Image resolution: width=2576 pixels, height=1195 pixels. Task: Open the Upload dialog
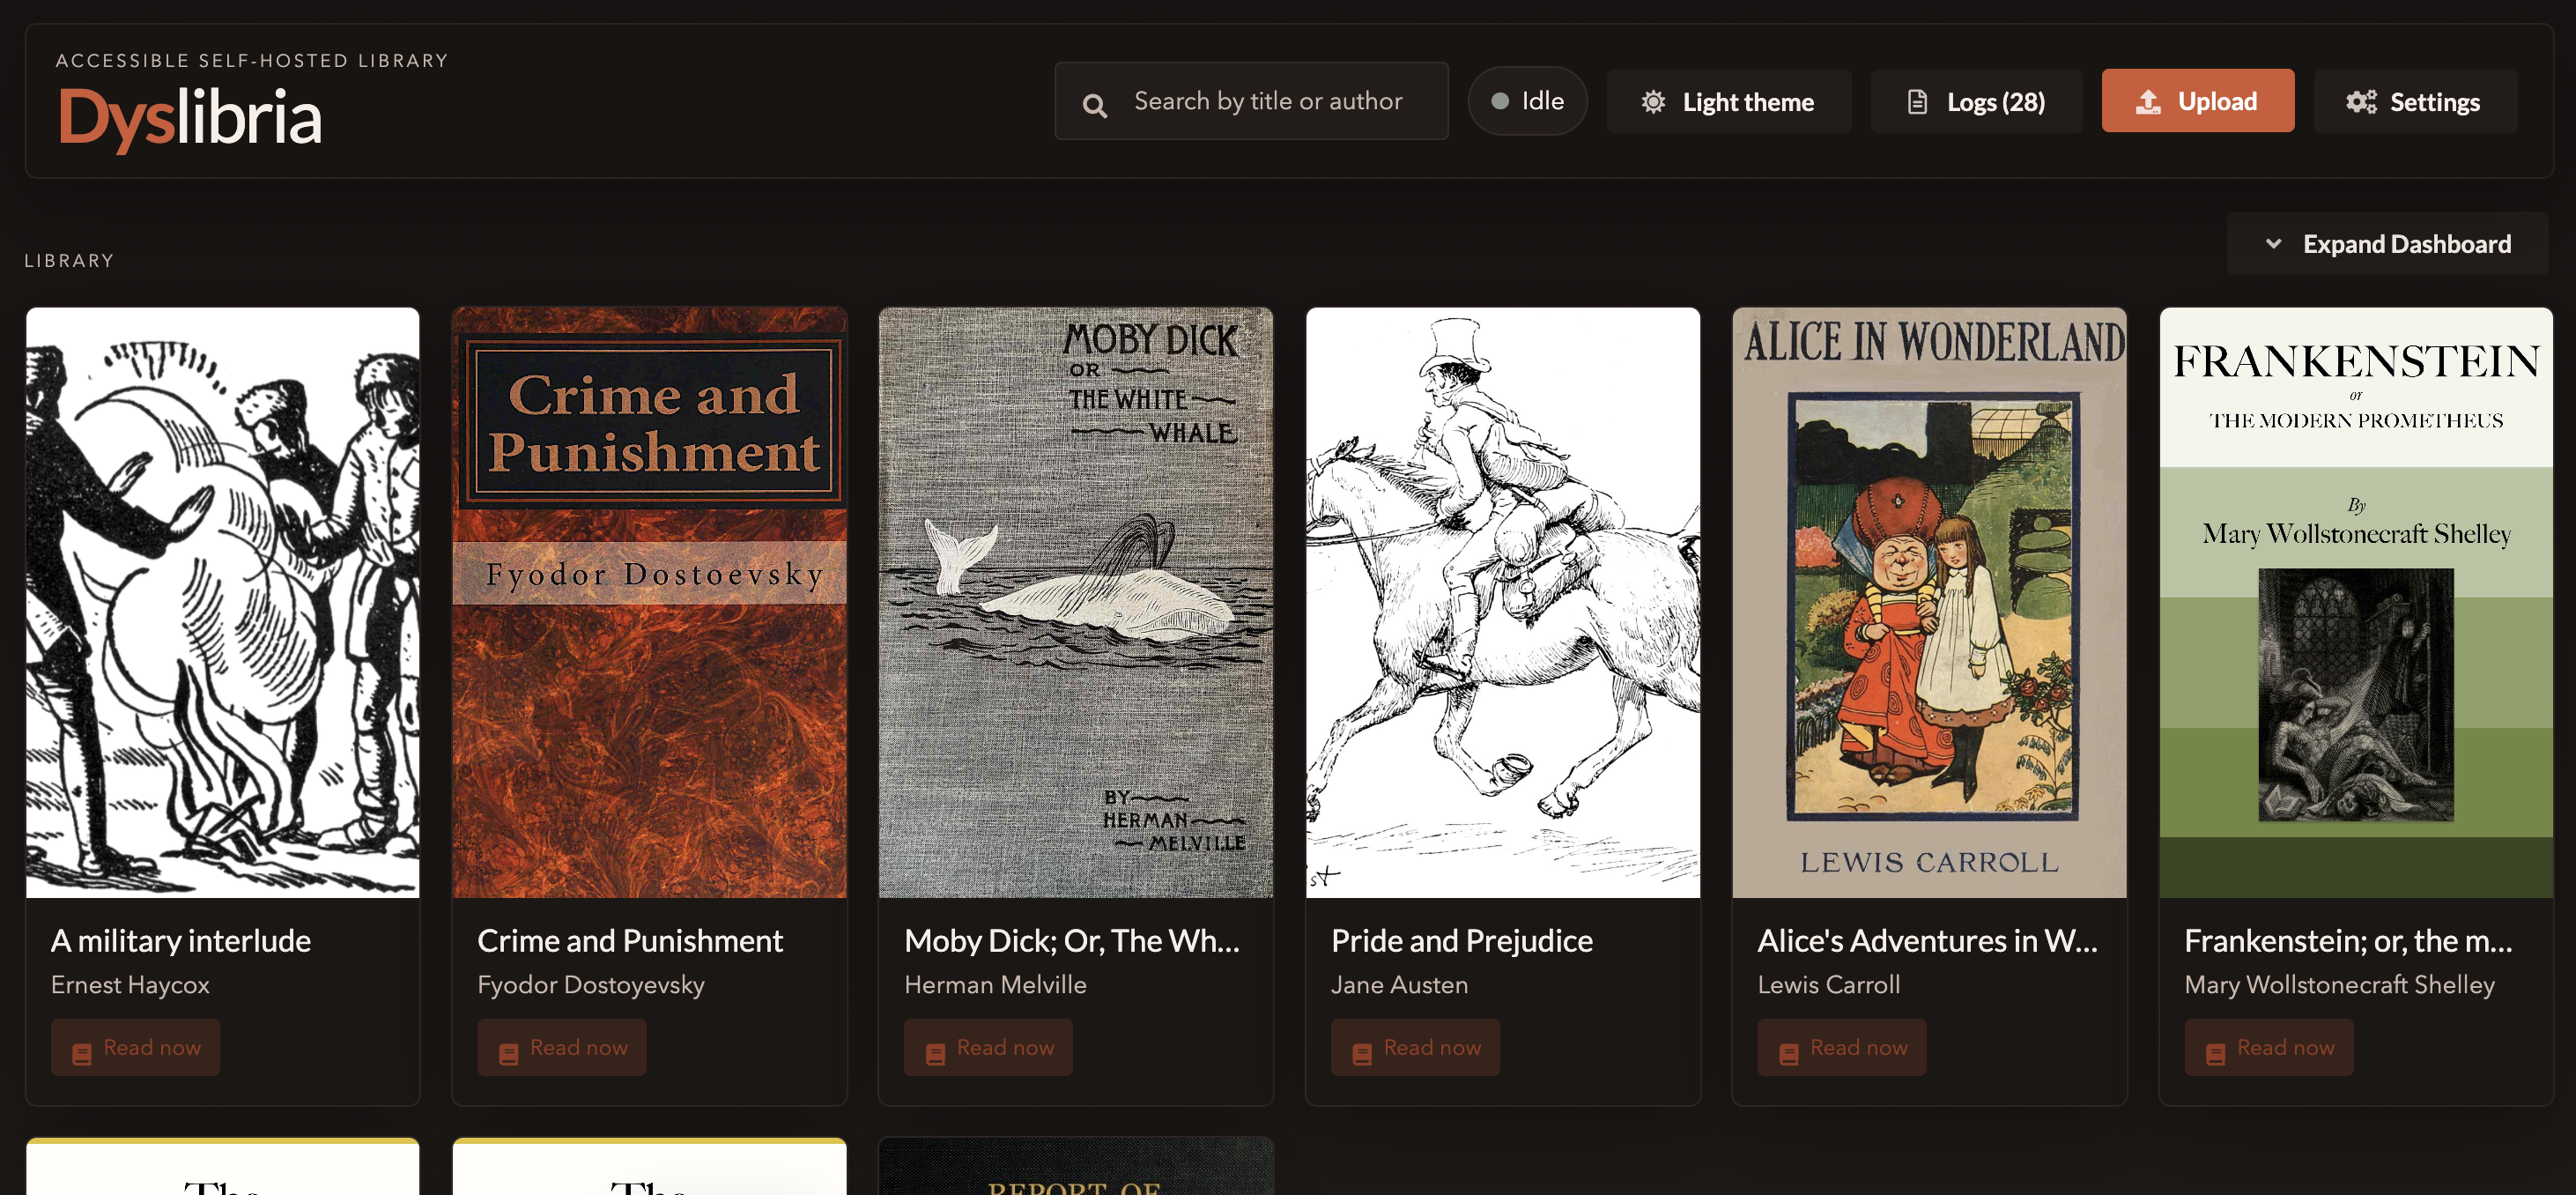(2197, 102)
